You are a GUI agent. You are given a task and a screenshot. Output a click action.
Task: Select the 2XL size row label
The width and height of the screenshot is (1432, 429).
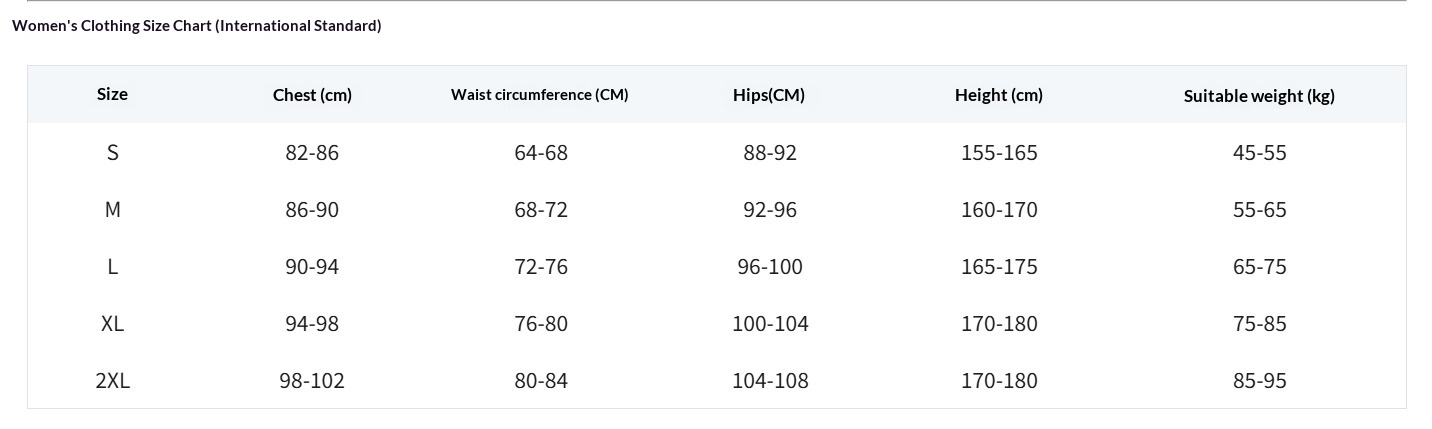(x=113, y=380)
